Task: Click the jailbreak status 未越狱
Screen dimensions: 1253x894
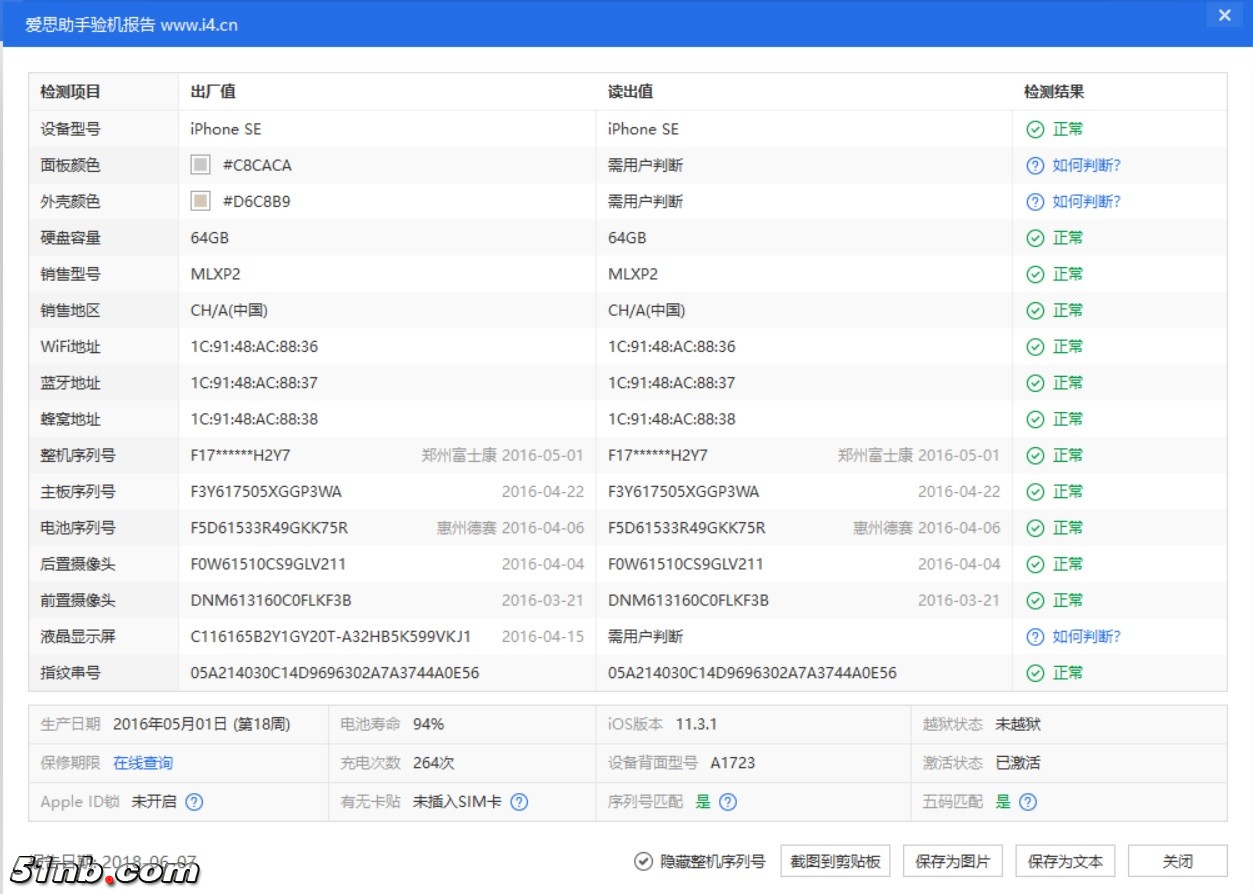Action: click(1018, 724)
